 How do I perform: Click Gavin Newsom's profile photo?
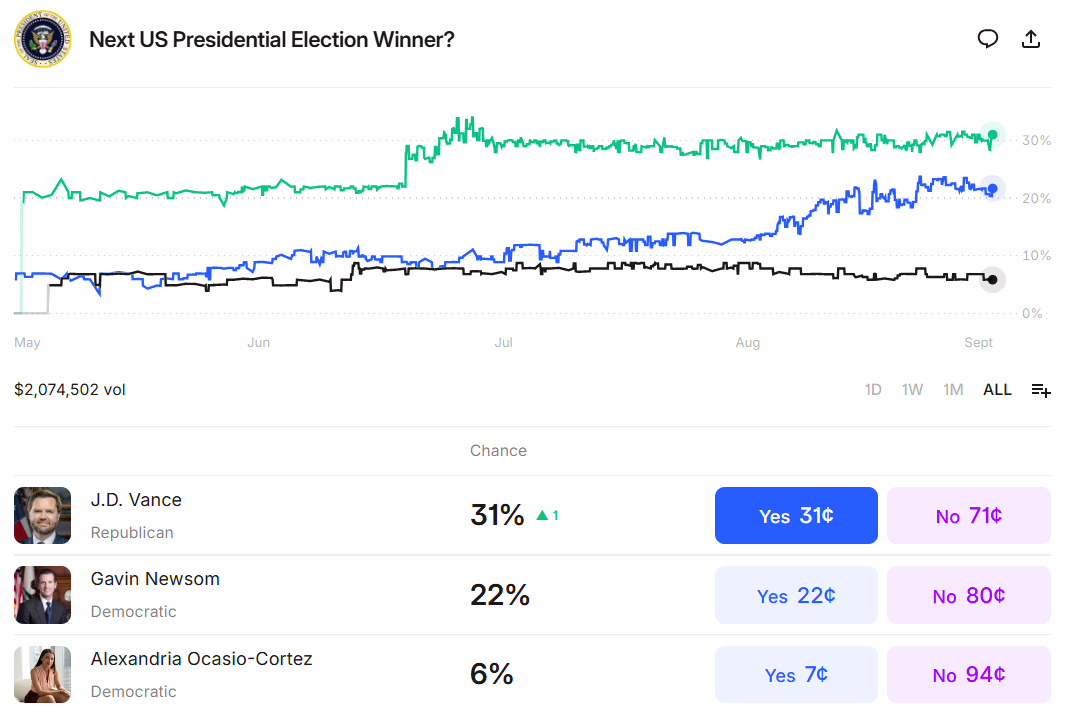point(42,595)
